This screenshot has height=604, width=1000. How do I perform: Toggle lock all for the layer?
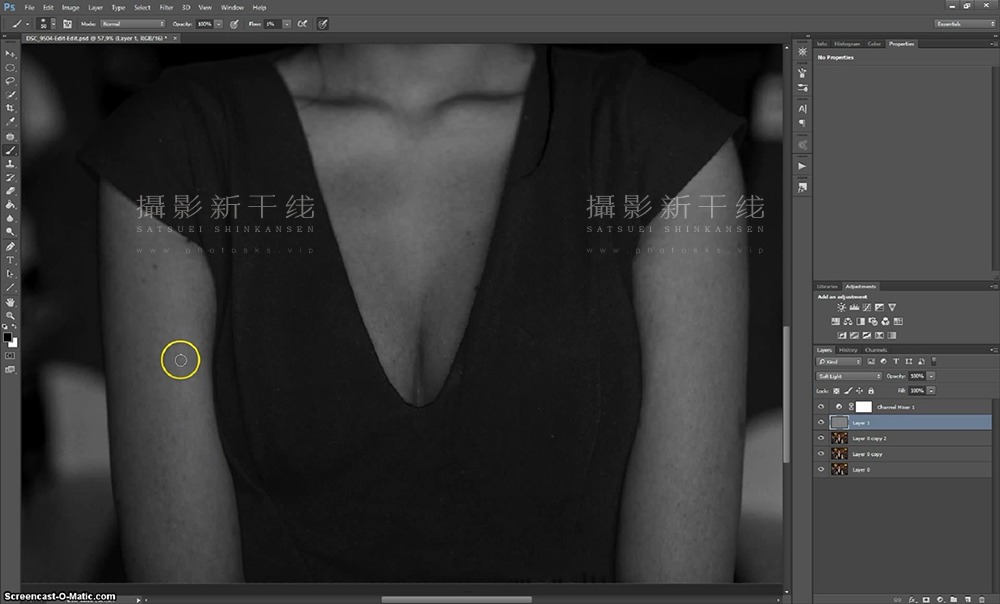871,391
